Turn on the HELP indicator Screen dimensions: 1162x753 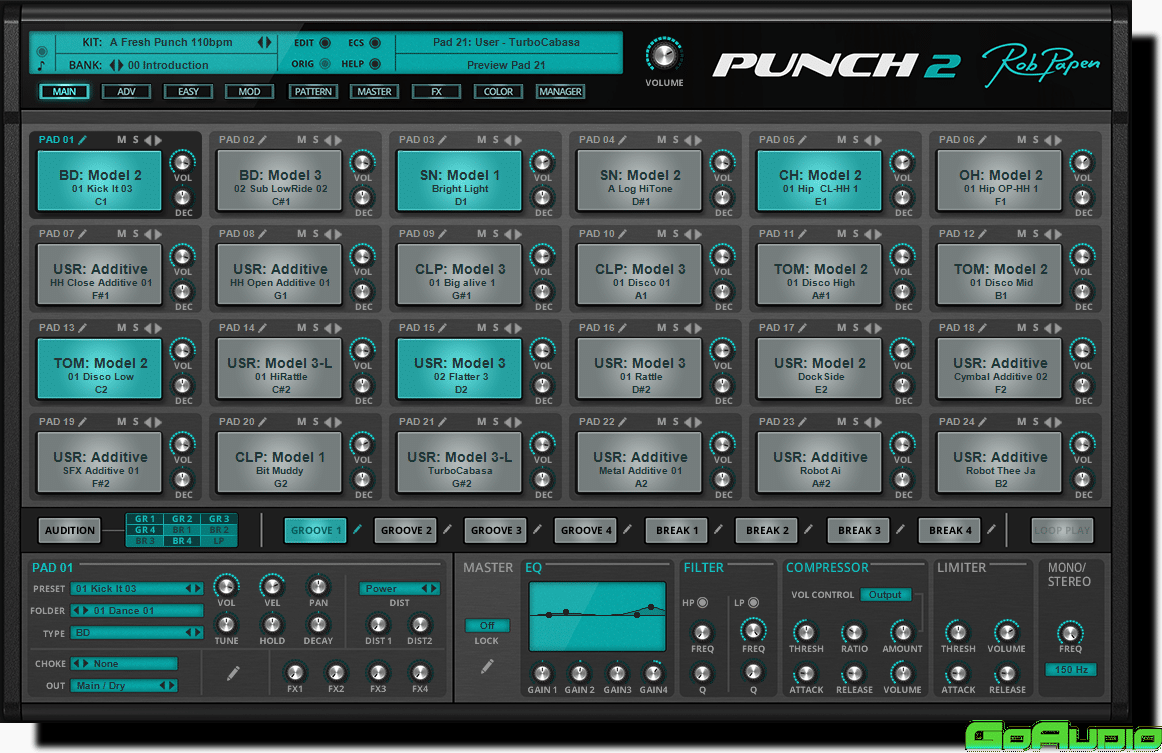tap(375, 64)
